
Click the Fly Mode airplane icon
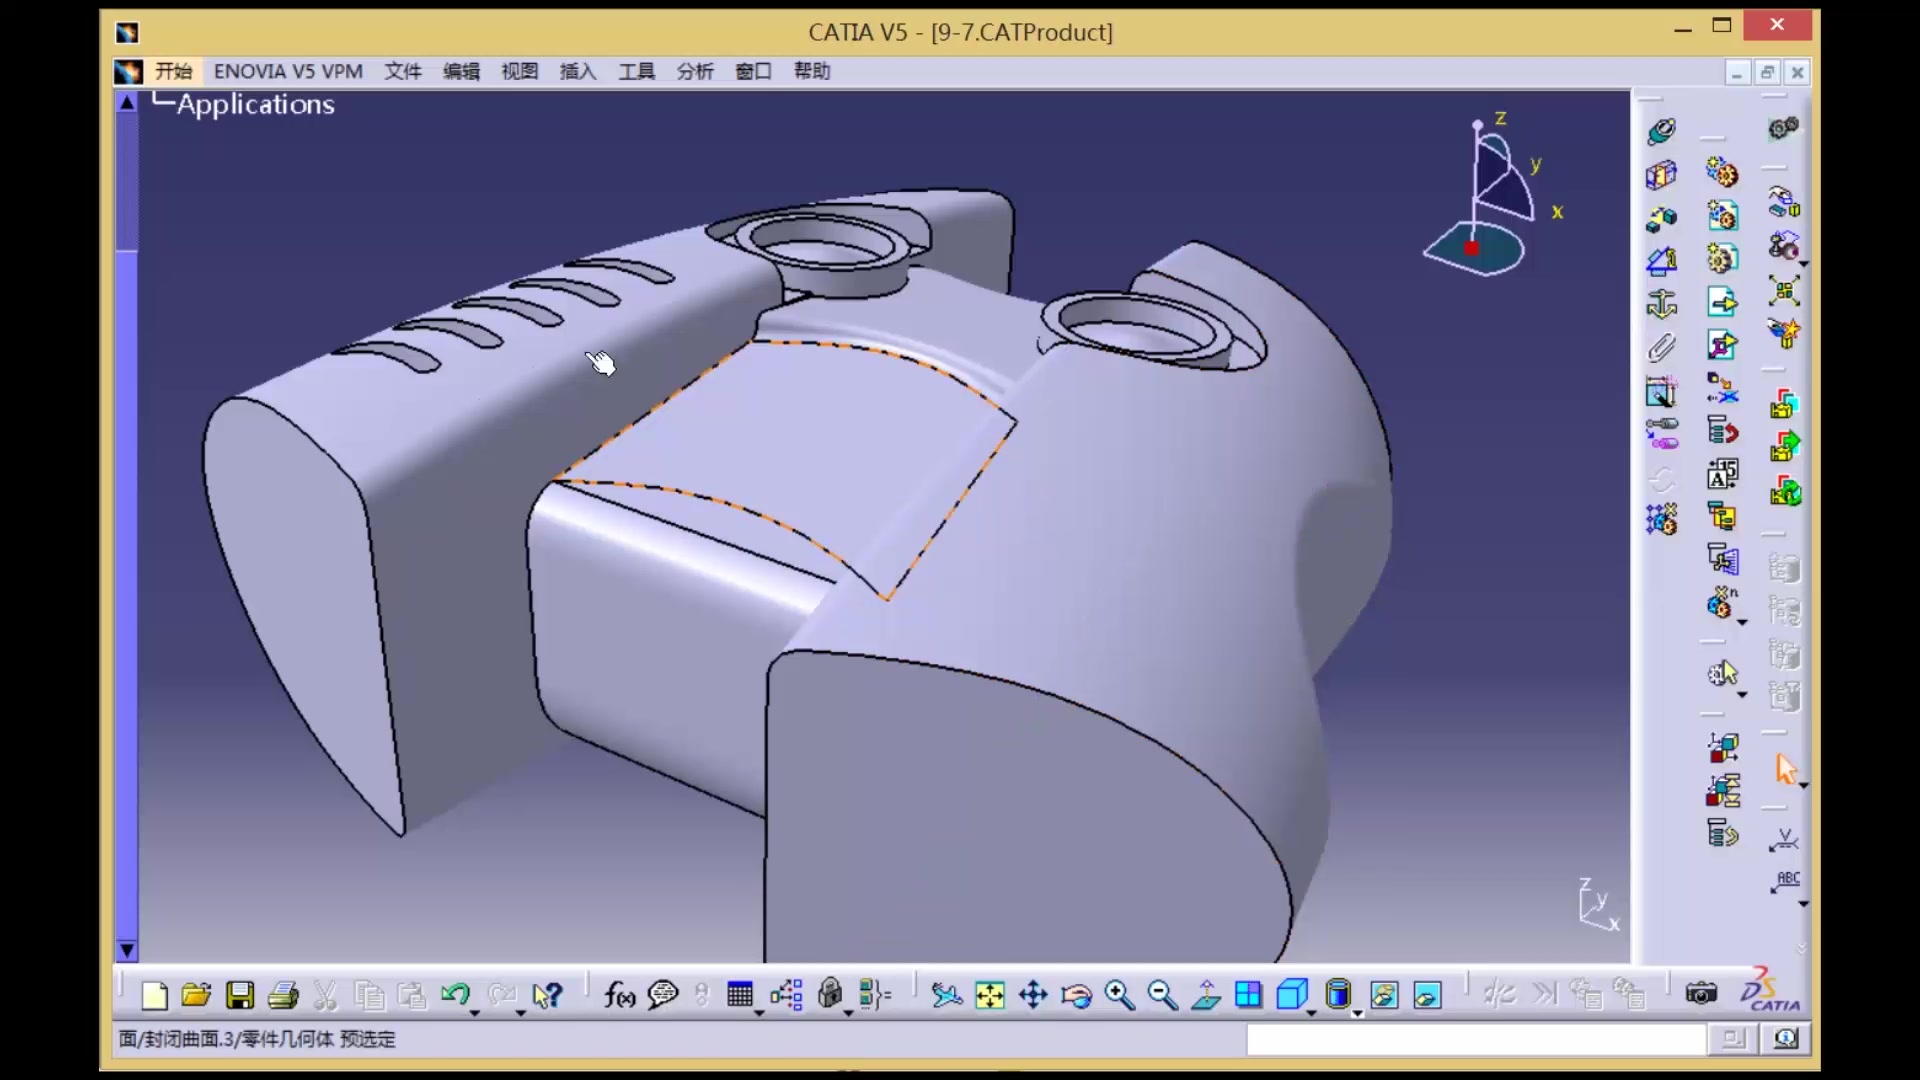coord(946,995)
